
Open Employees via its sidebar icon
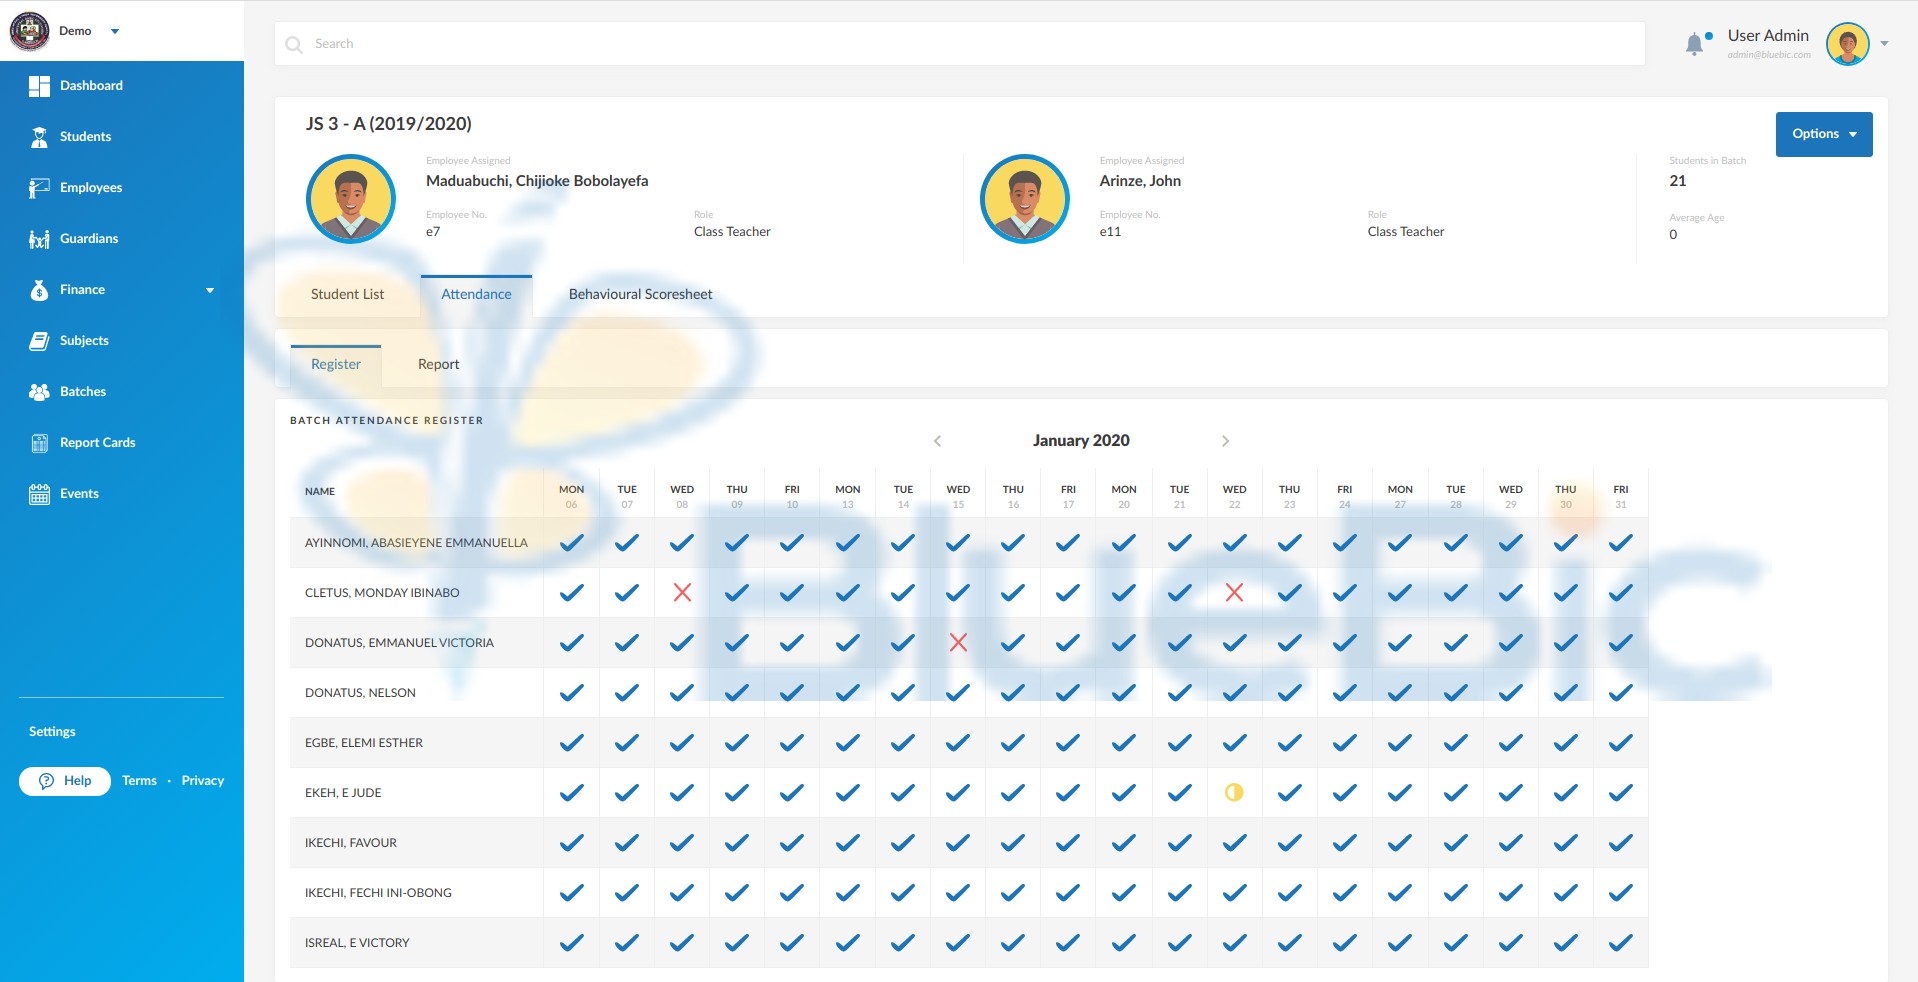pyautogui.click(x=39, y=188)
